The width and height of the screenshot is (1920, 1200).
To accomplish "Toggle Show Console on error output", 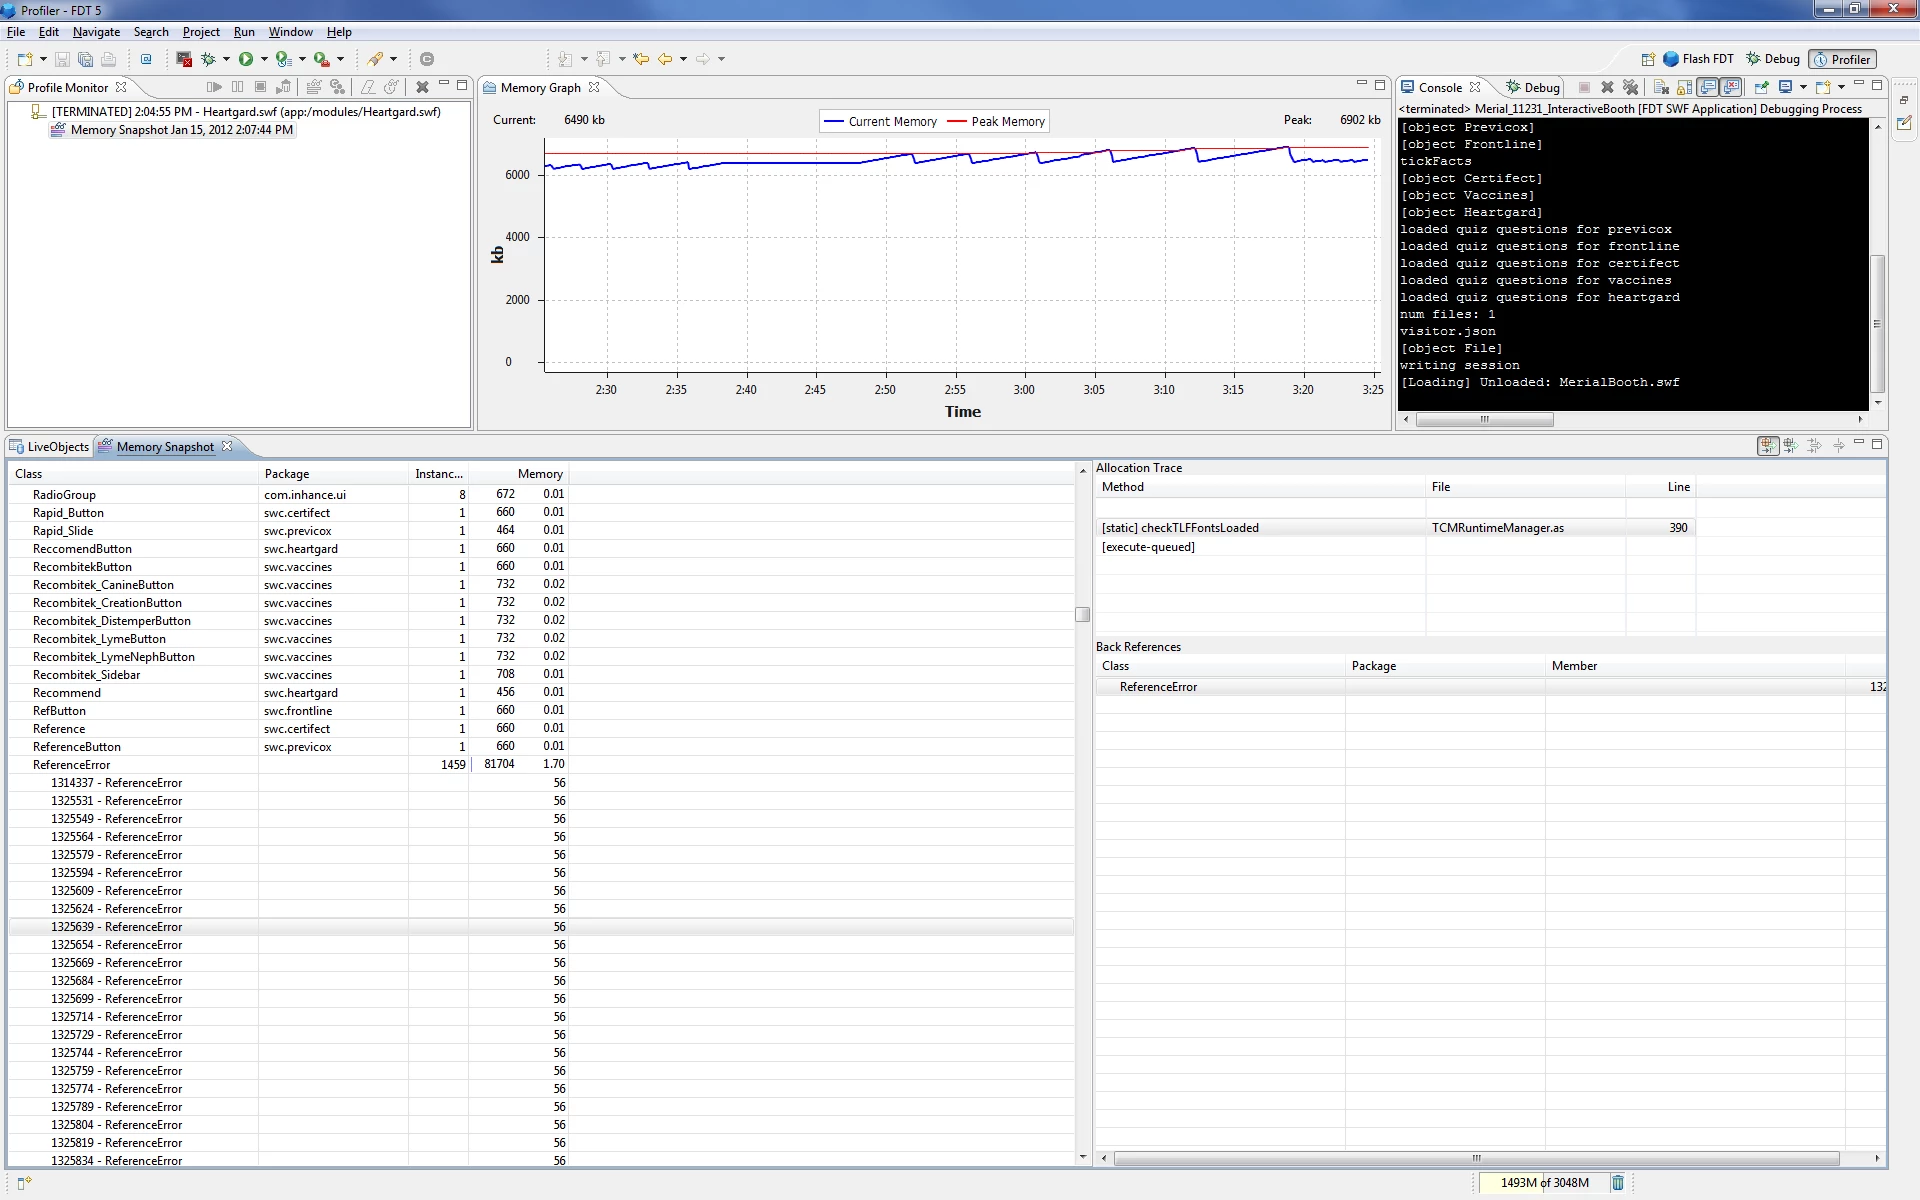I will coord(1732,88).
